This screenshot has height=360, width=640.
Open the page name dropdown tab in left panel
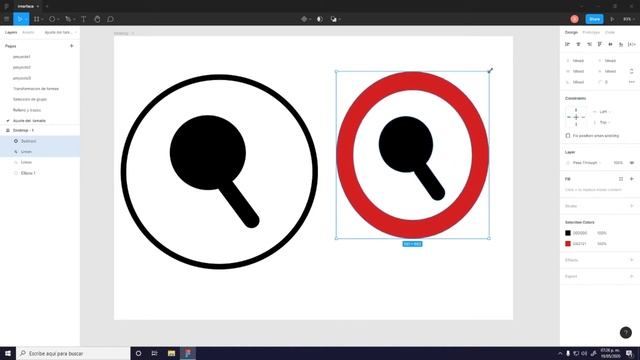pyautogui.click(x=60, y=32)
